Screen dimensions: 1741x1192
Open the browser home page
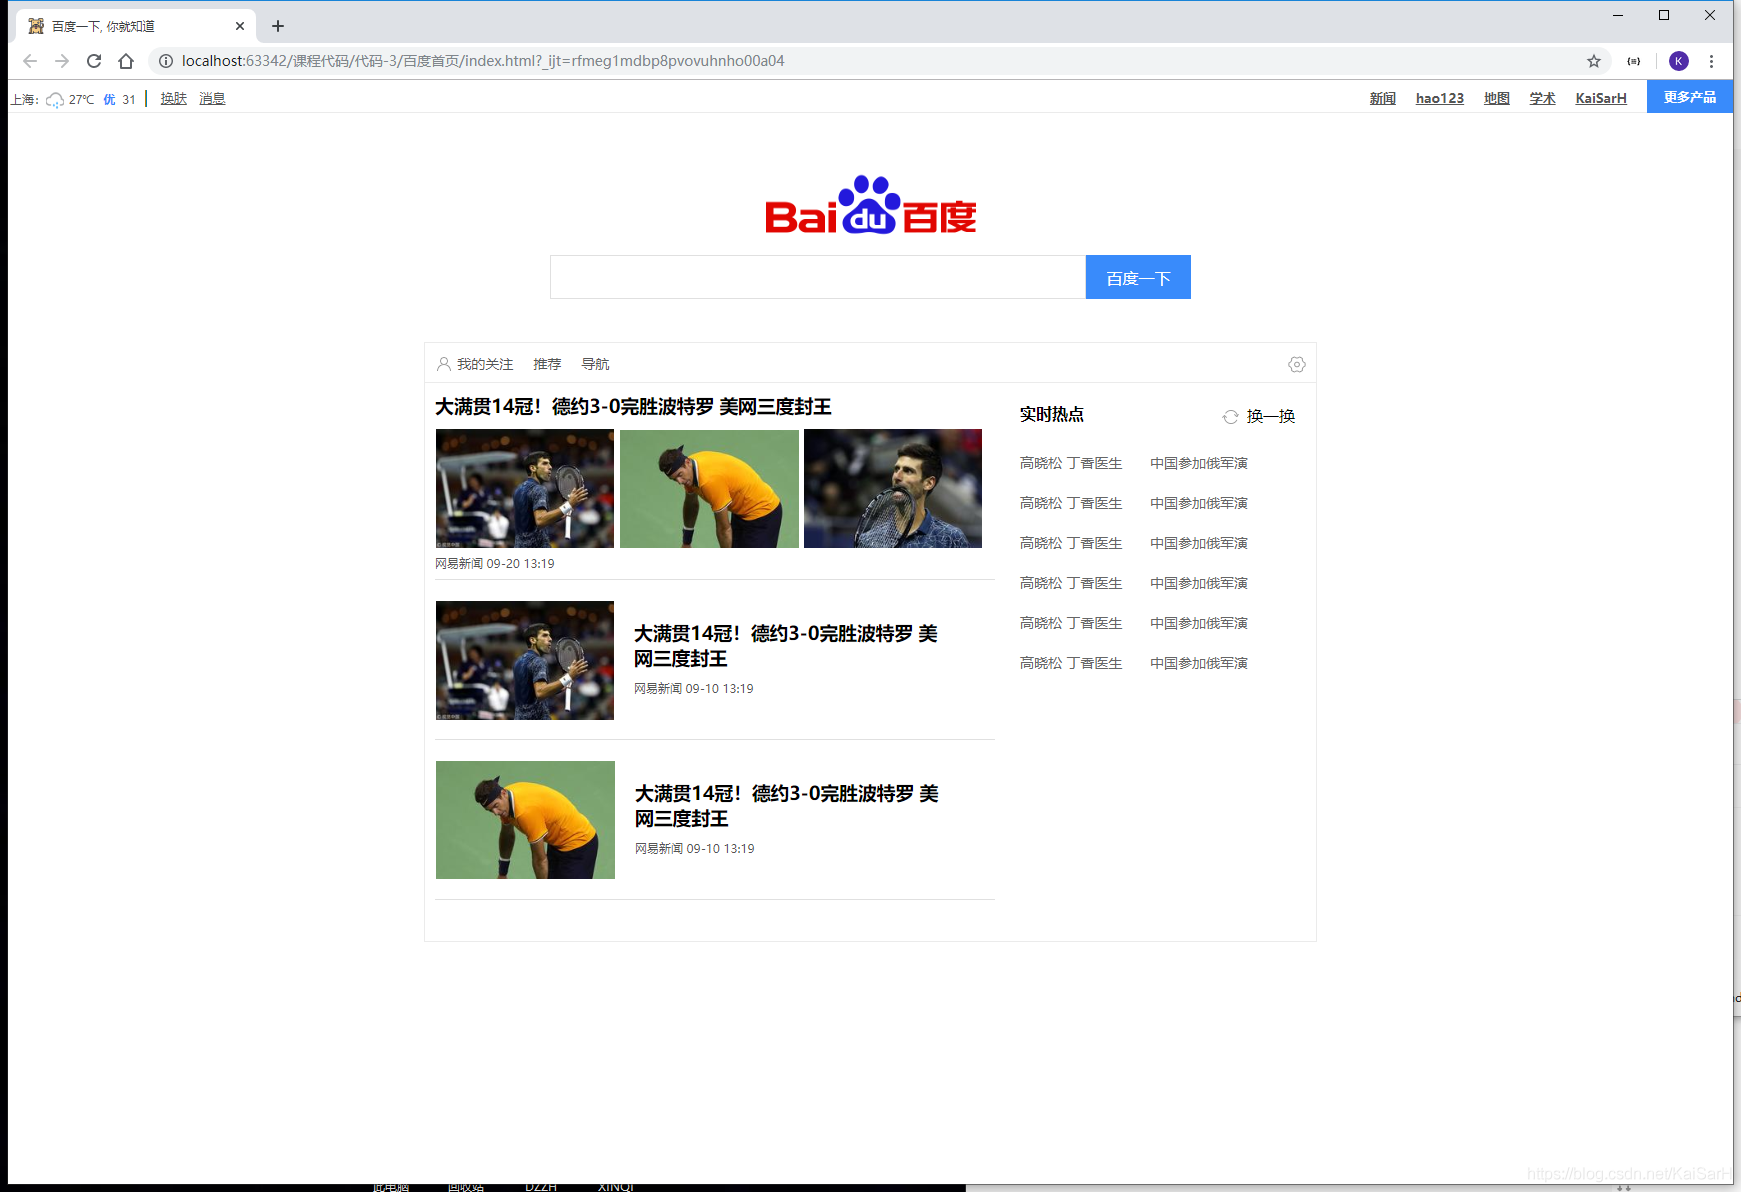126,61
